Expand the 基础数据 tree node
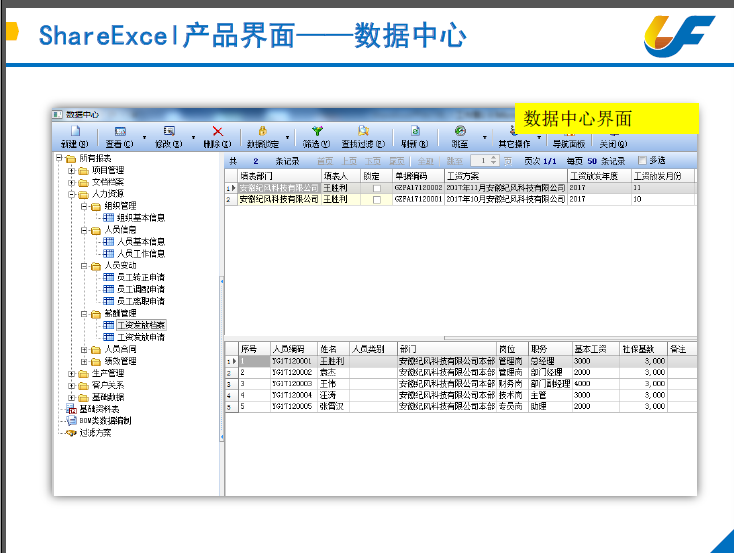Image resolution: width=734 pixels, height=553 pixels. pos(72,398)
